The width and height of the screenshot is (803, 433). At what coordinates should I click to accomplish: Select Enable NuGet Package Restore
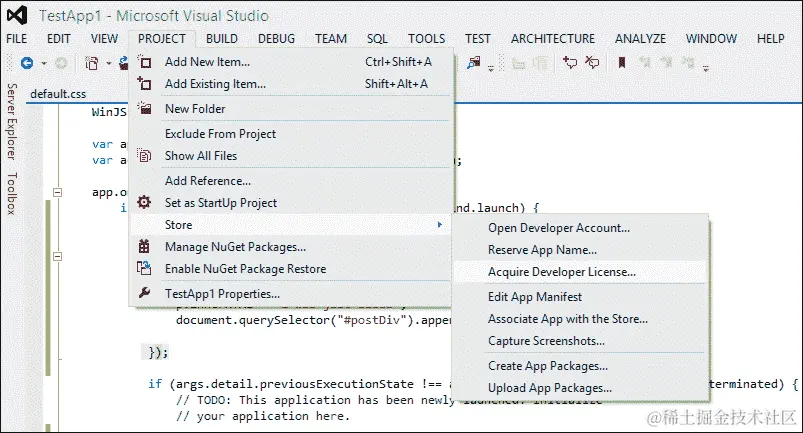click(x=290, y=269)
